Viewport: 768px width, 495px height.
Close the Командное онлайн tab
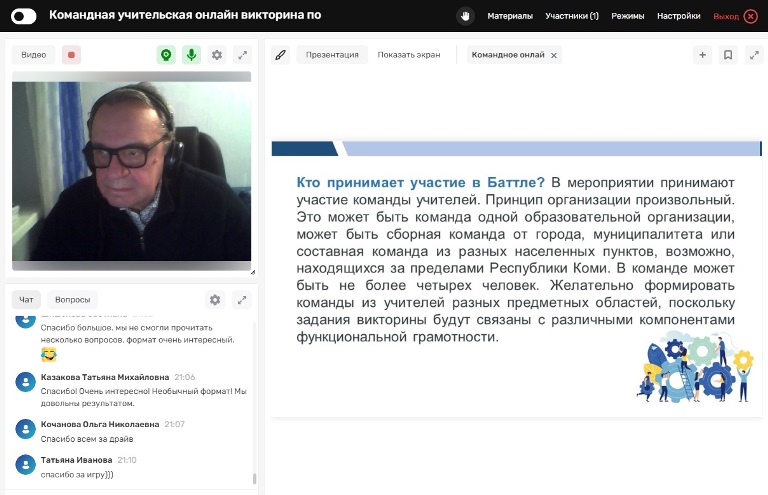[x=554, y=55]
